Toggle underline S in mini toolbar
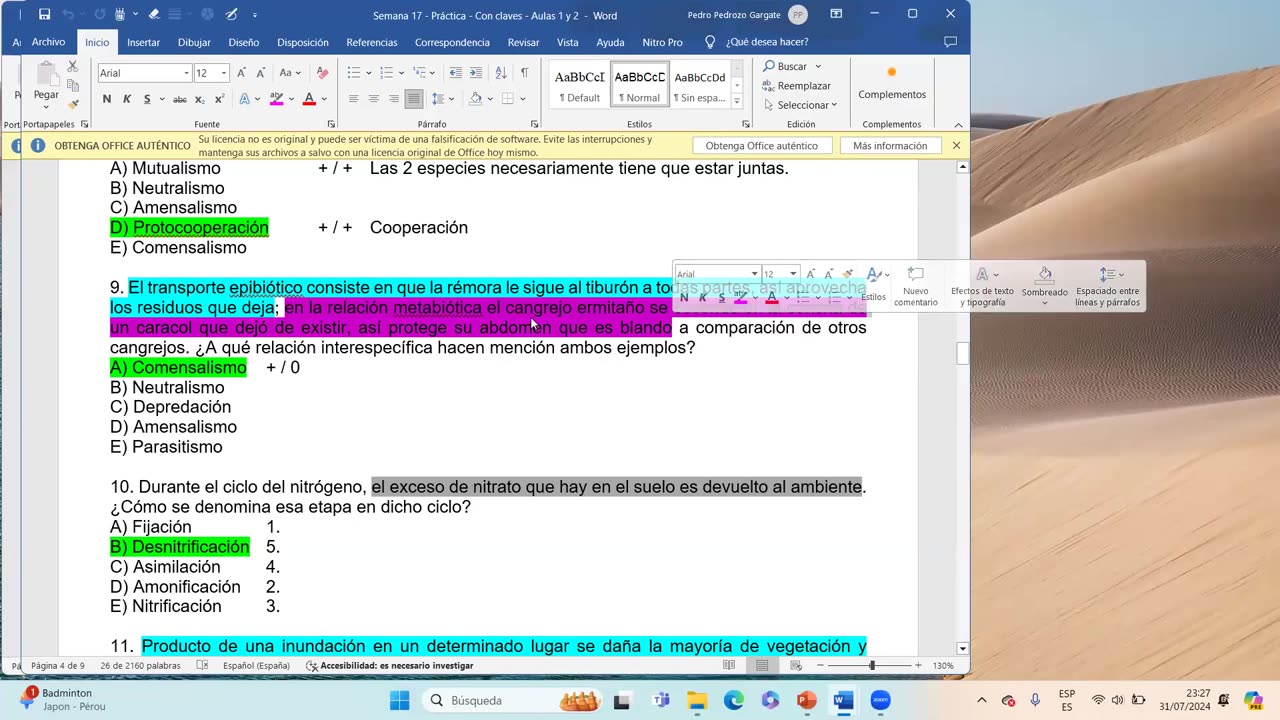This screenshot has height=720, width=1280. pos(721,298)
